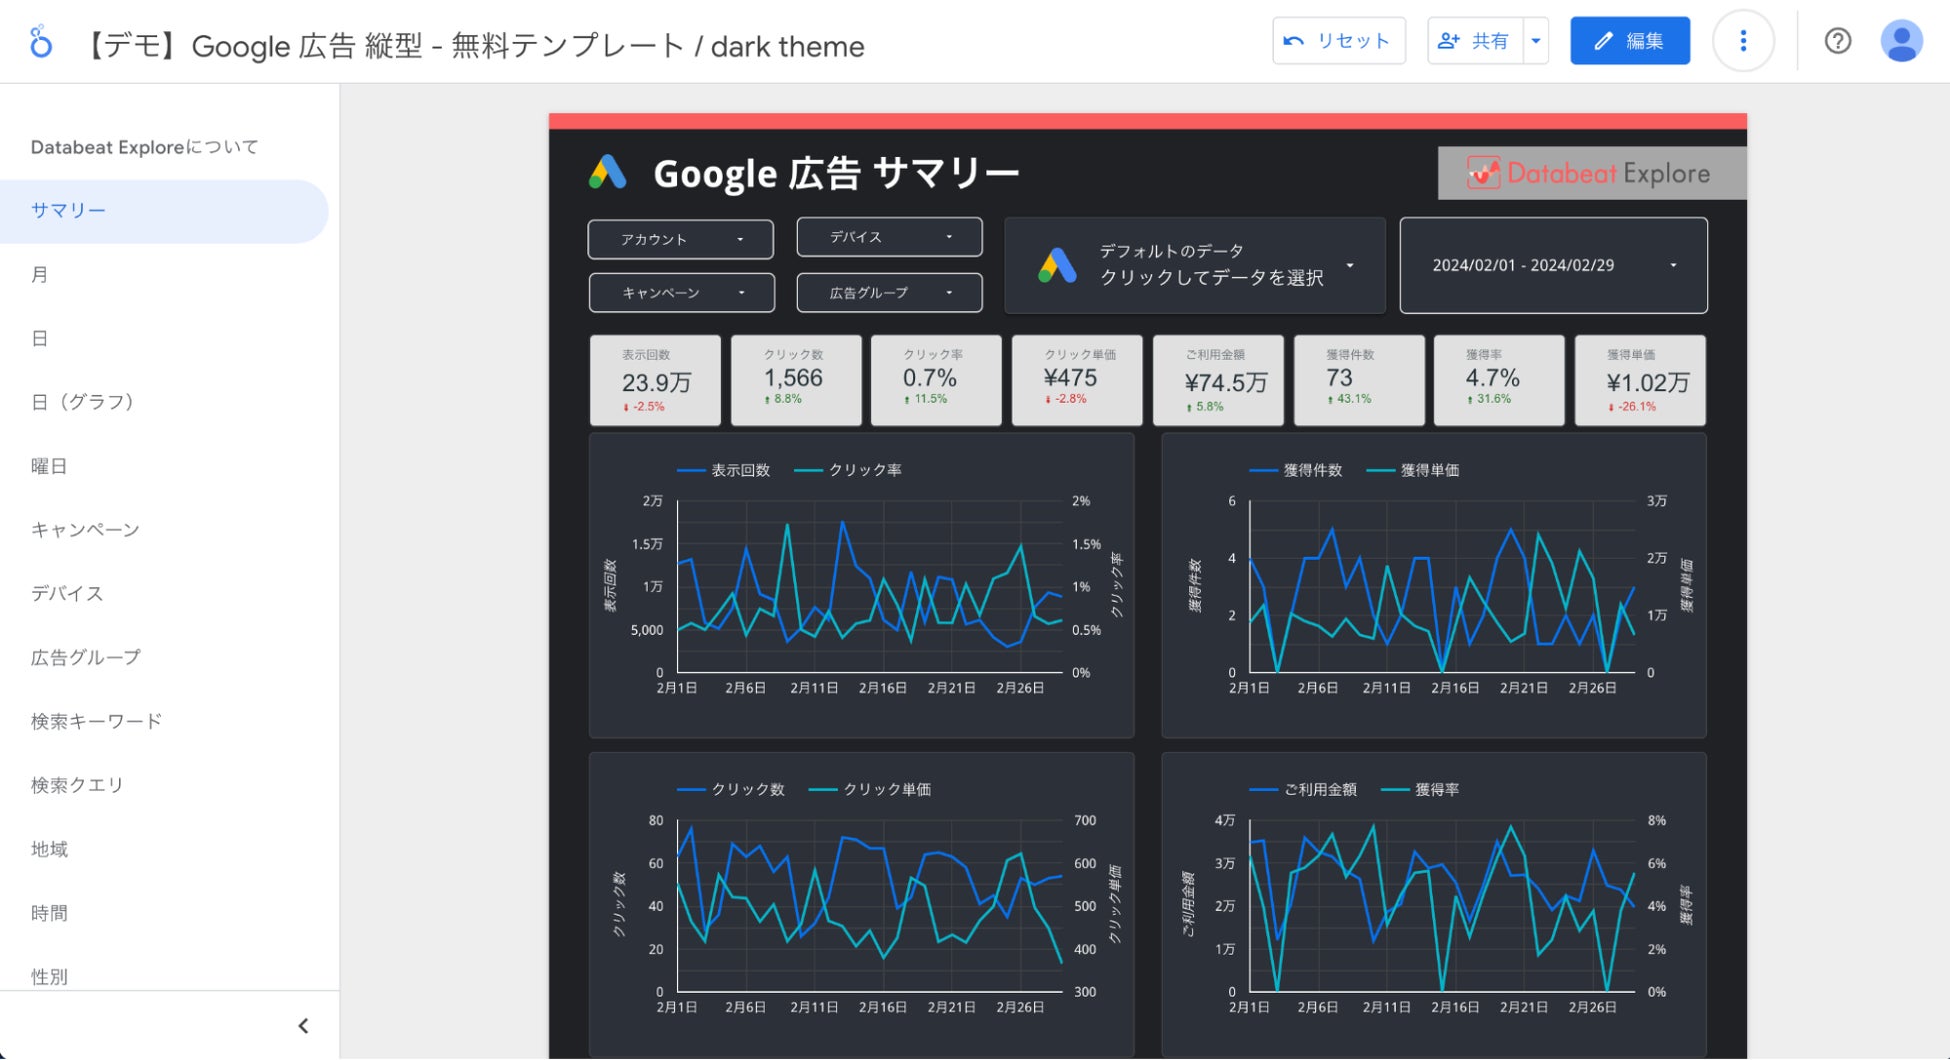Open the 検索クエリ page in sidebar

point(164,786)
